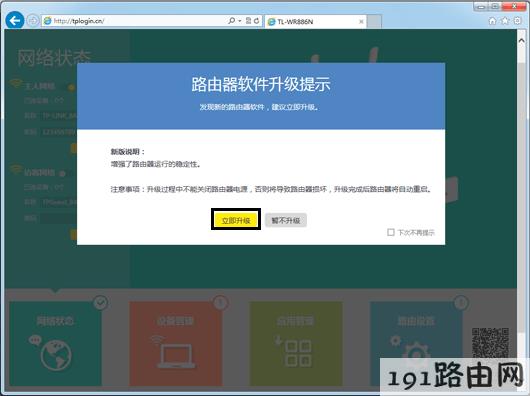Click the 网络状态 heading text
This screenshot has width=530, height=396.
(54, 58)
